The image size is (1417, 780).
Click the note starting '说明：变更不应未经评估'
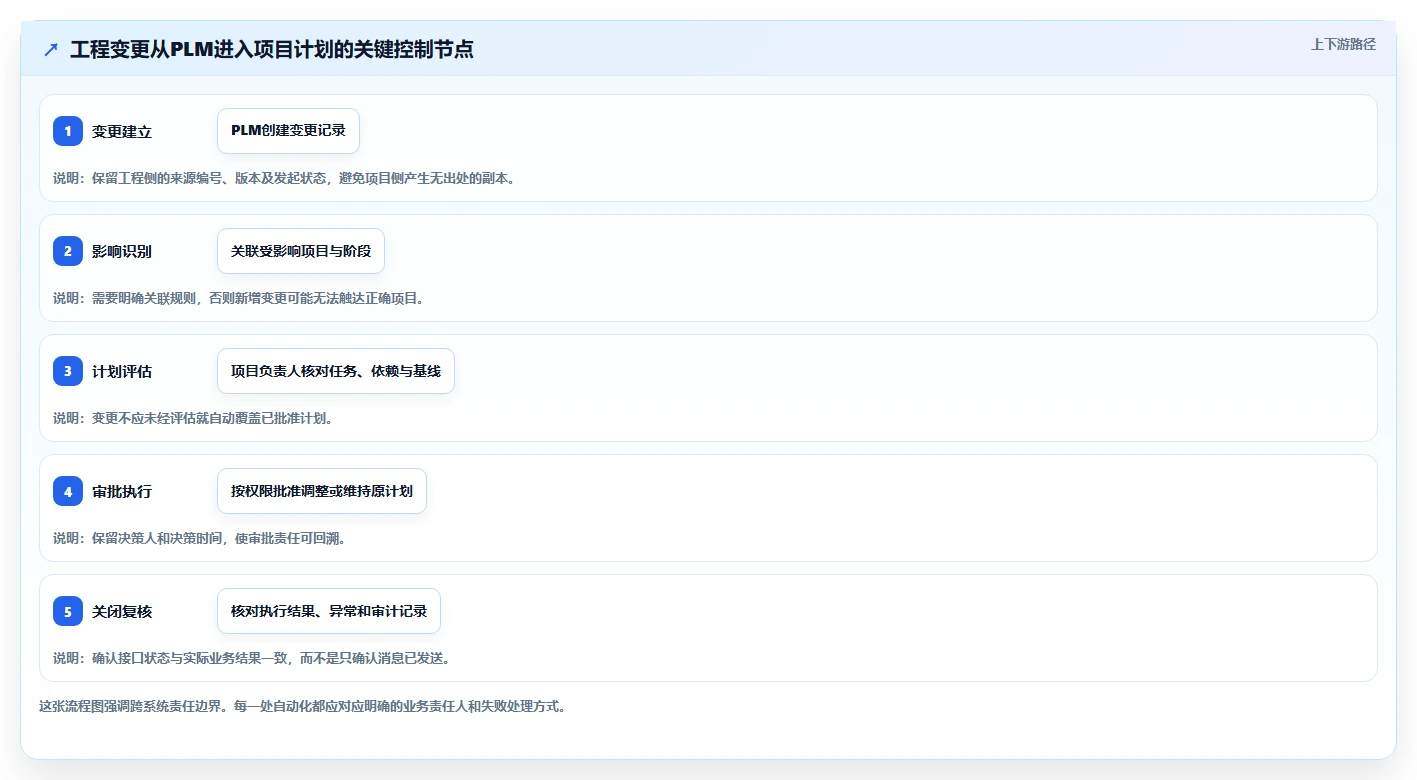click(193, 418)
